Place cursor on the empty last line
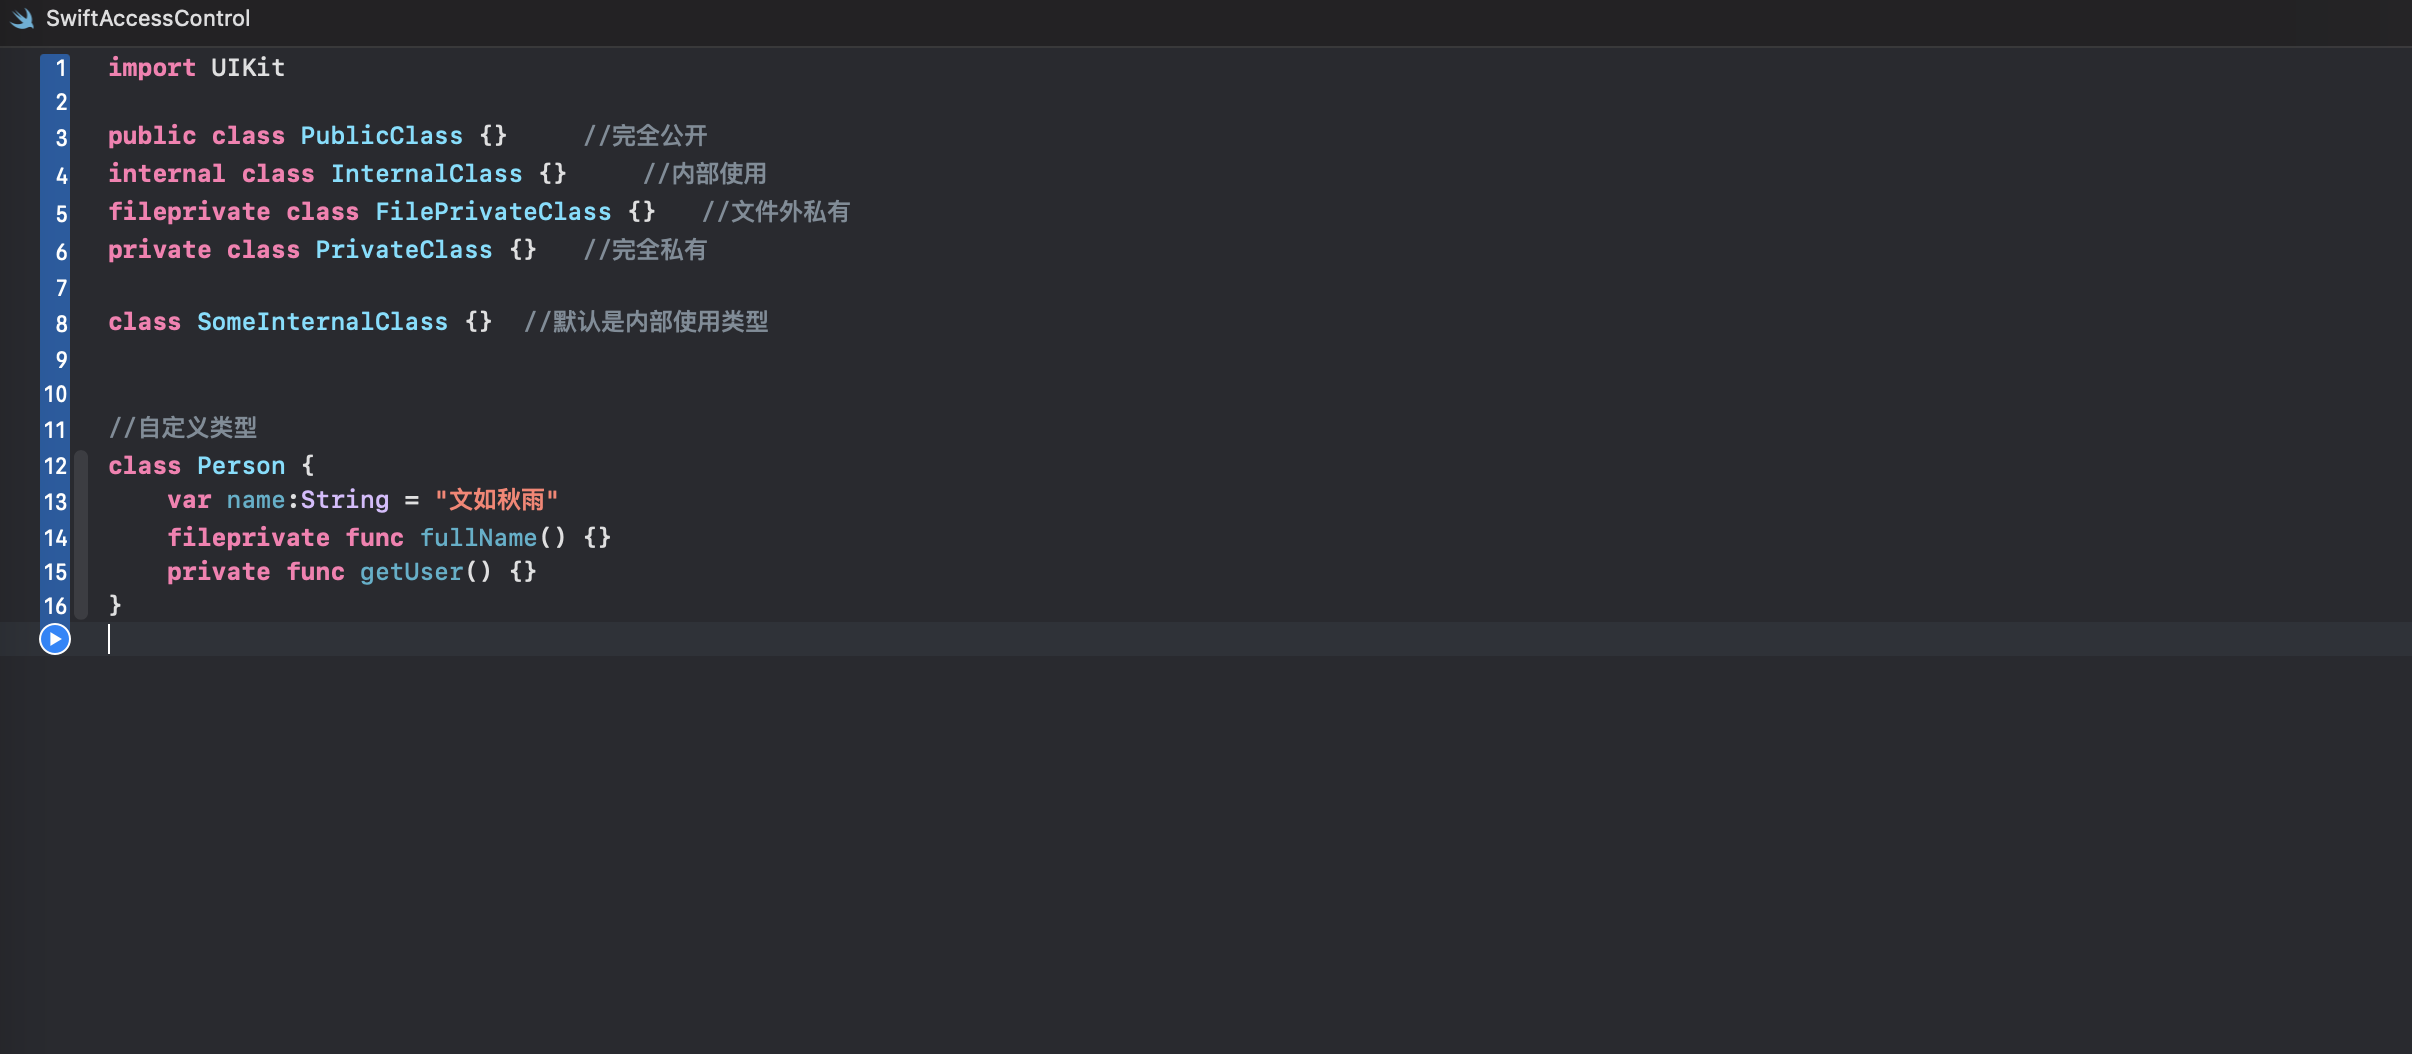 600,640
